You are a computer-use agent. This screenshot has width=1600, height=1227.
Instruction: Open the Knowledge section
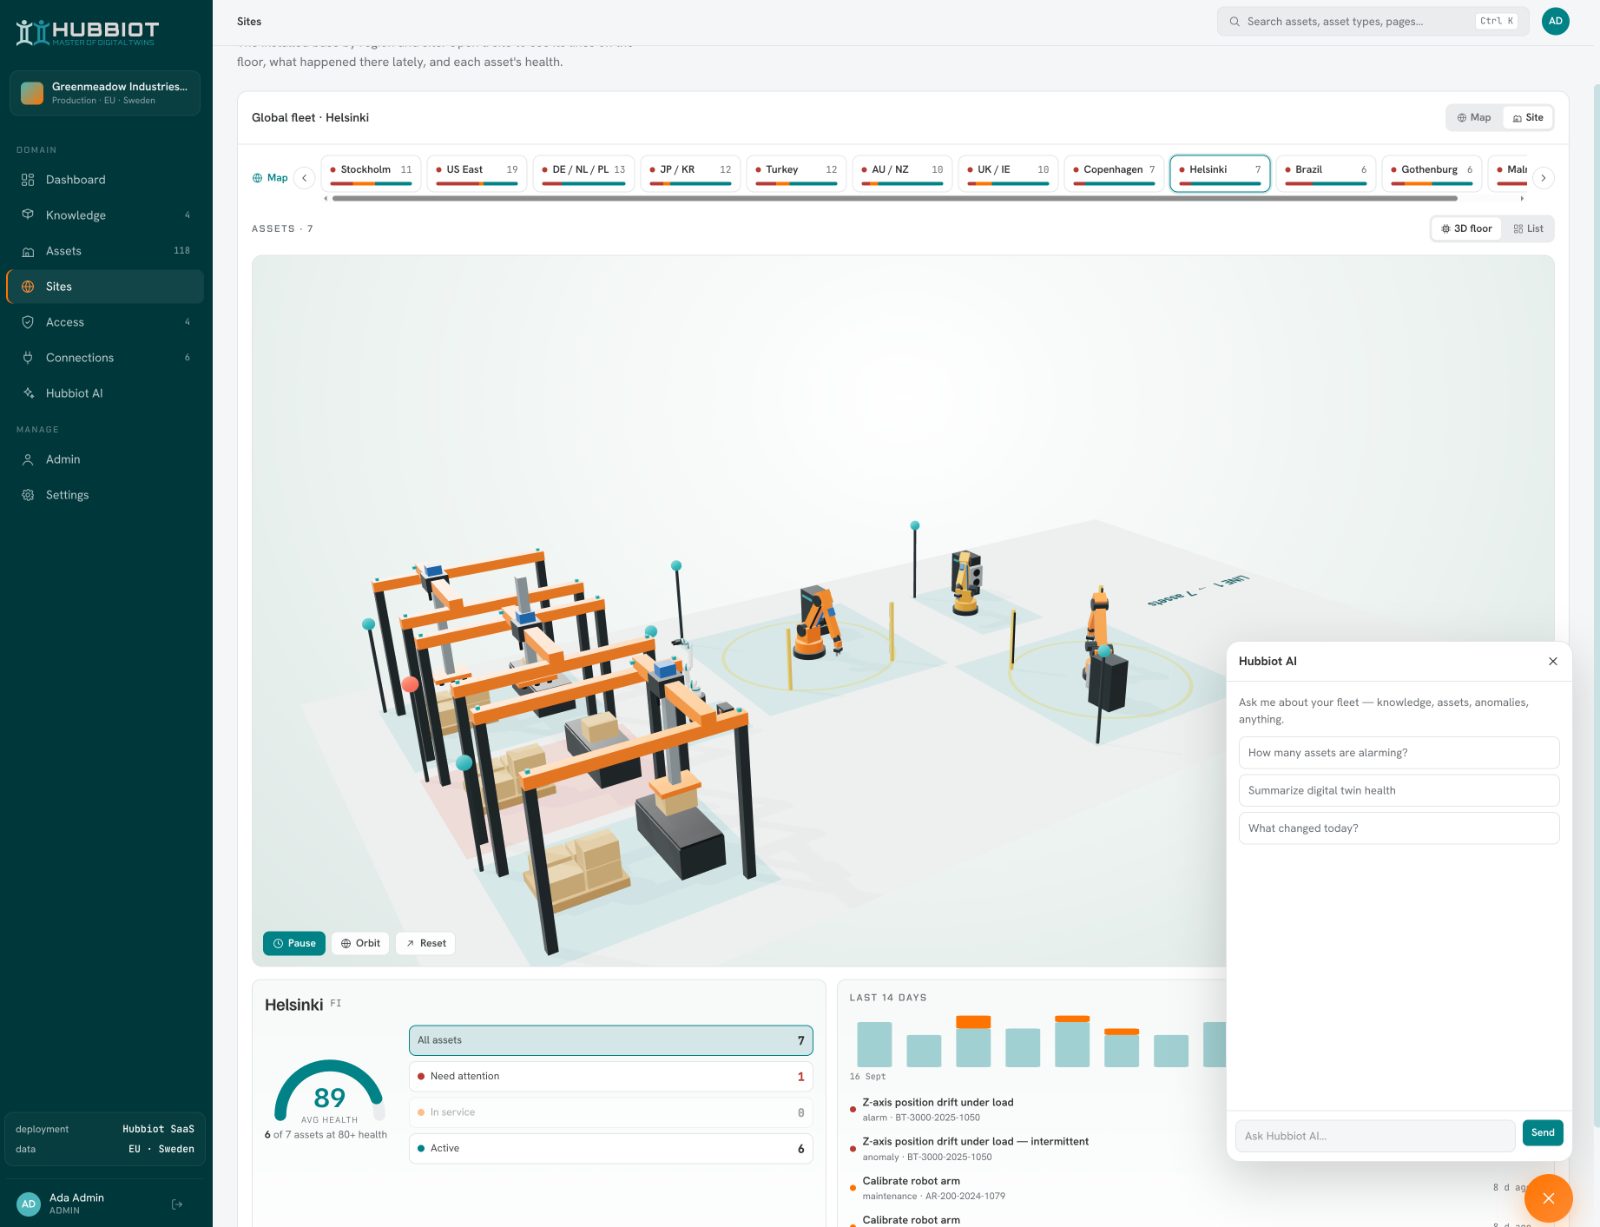click(105, 215)
